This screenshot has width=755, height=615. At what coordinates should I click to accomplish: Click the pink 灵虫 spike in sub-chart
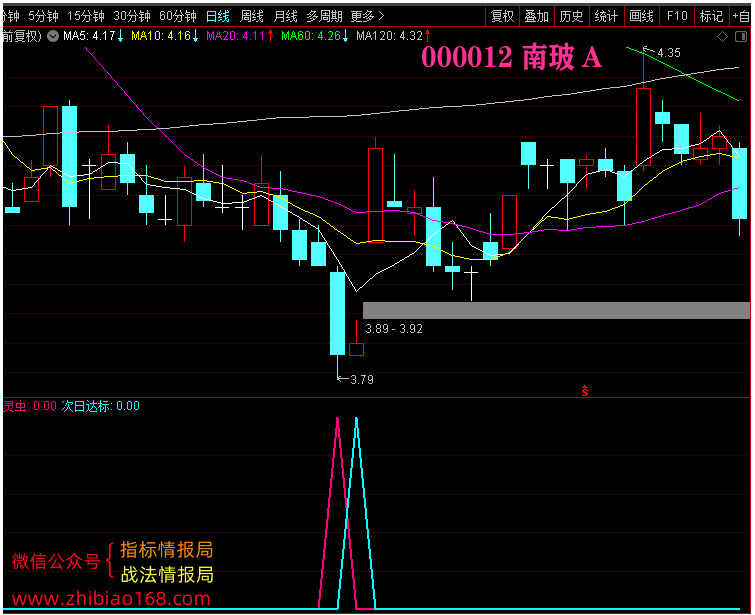(x=338, y=513)
